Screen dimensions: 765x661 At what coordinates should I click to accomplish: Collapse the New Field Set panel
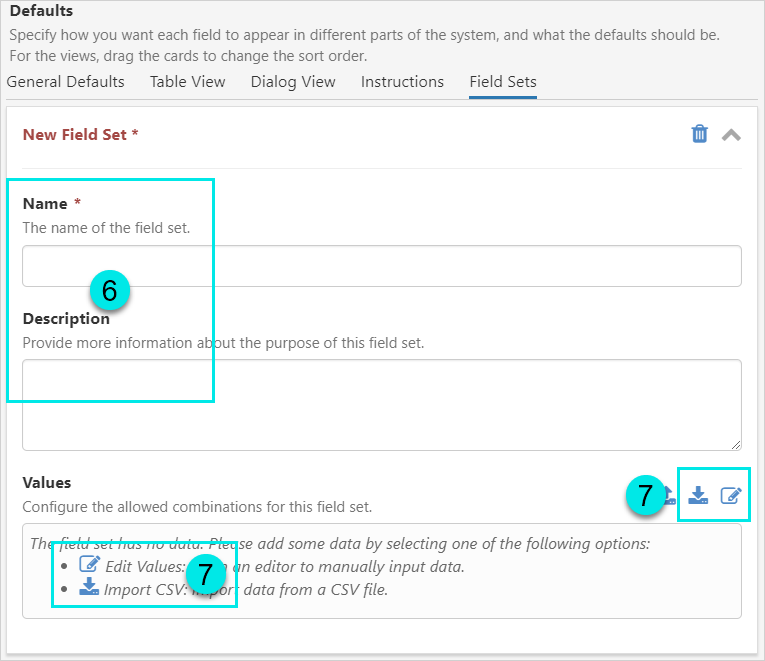pos(731,134)
